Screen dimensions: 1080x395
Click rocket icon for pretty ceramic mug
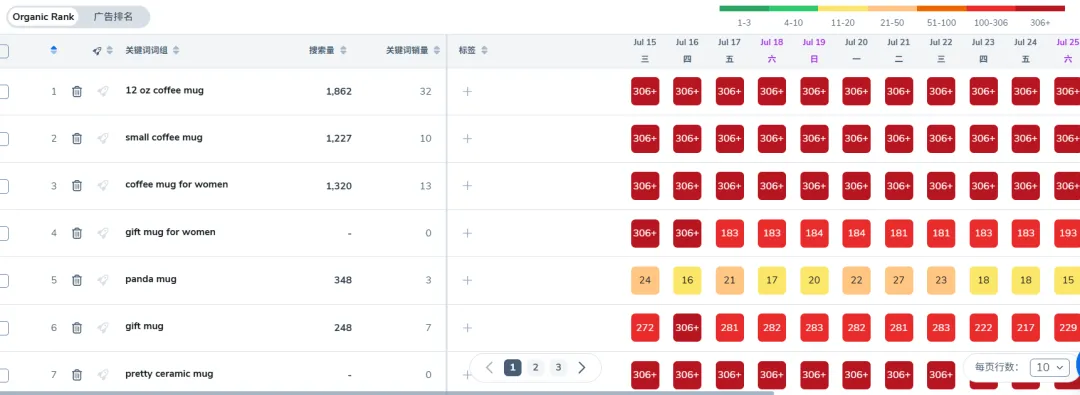click(x=103, y=375)
